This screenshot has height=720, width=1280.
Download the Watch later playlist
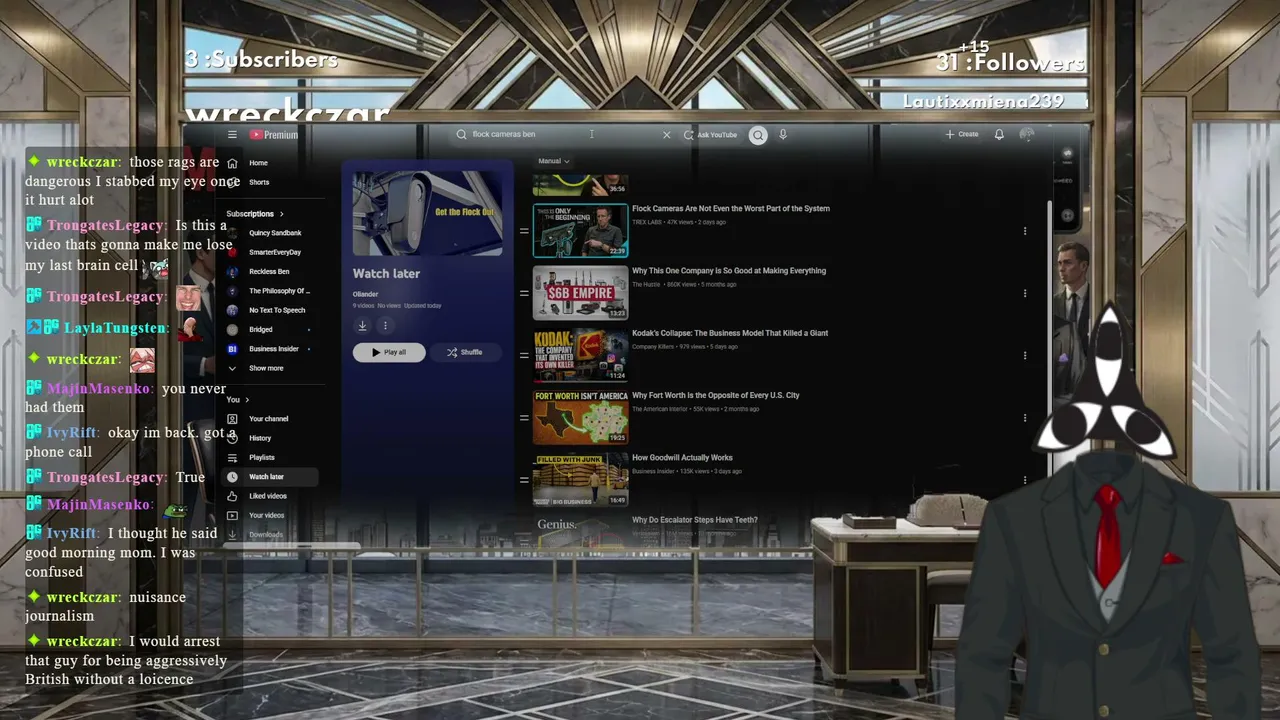pos(362,325)
